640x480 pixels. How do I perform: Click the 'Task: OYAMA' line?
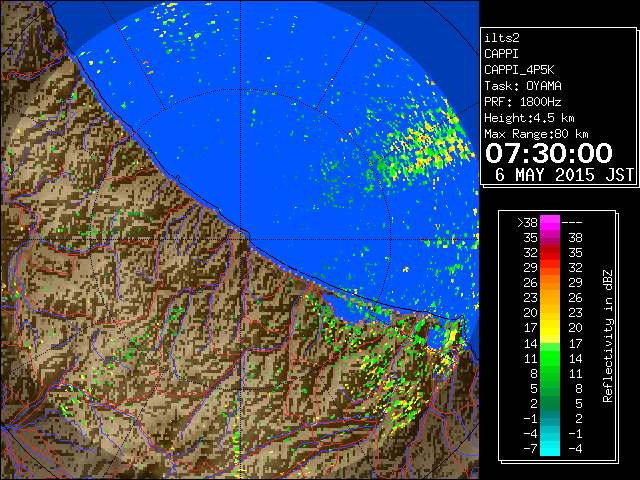(523, 86)
